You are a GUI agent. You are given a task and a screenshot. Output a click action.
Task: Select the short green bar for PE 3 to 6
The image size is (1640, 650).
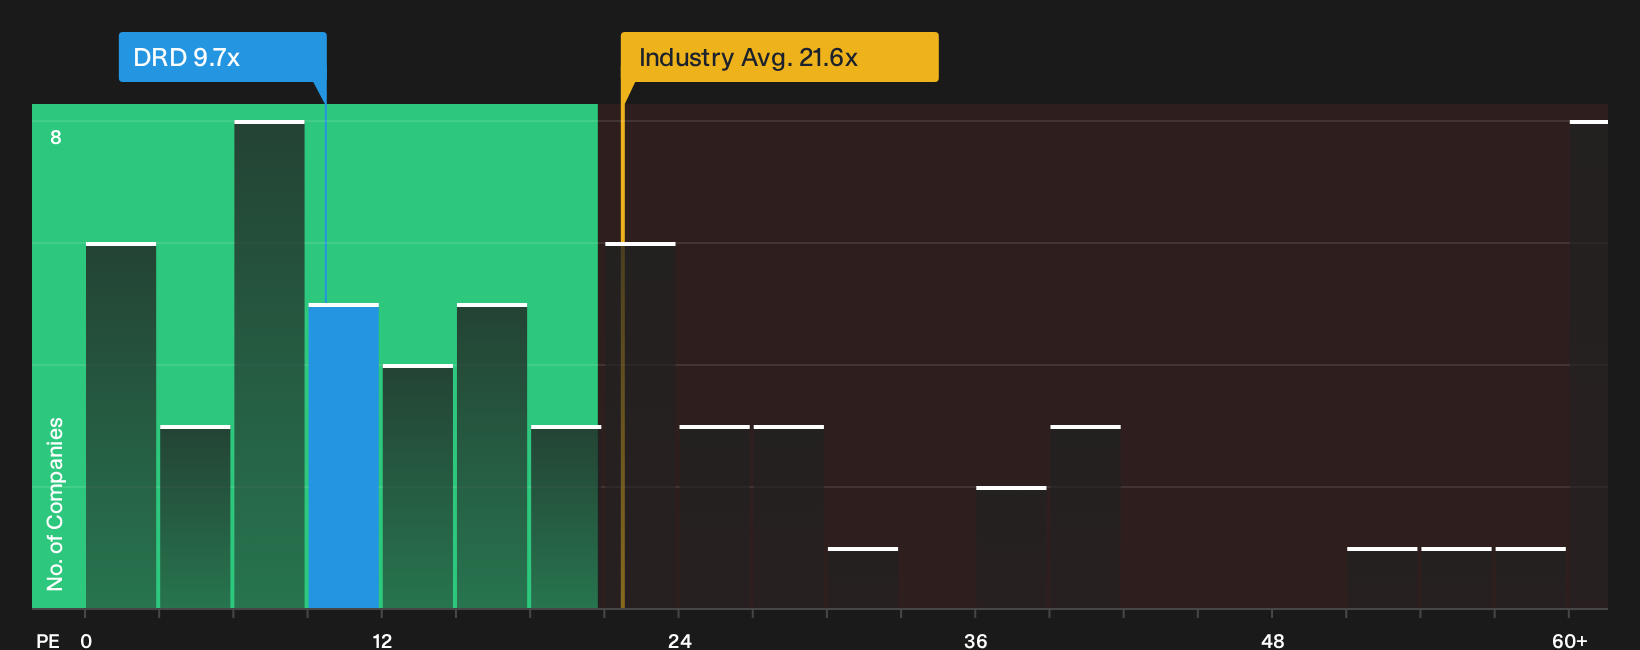(195, 517)
